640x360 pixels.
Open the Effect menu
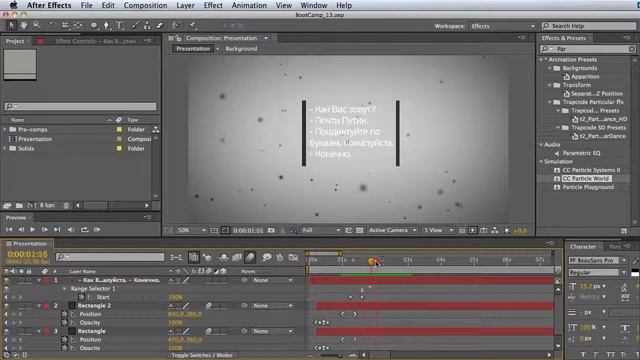213,5
